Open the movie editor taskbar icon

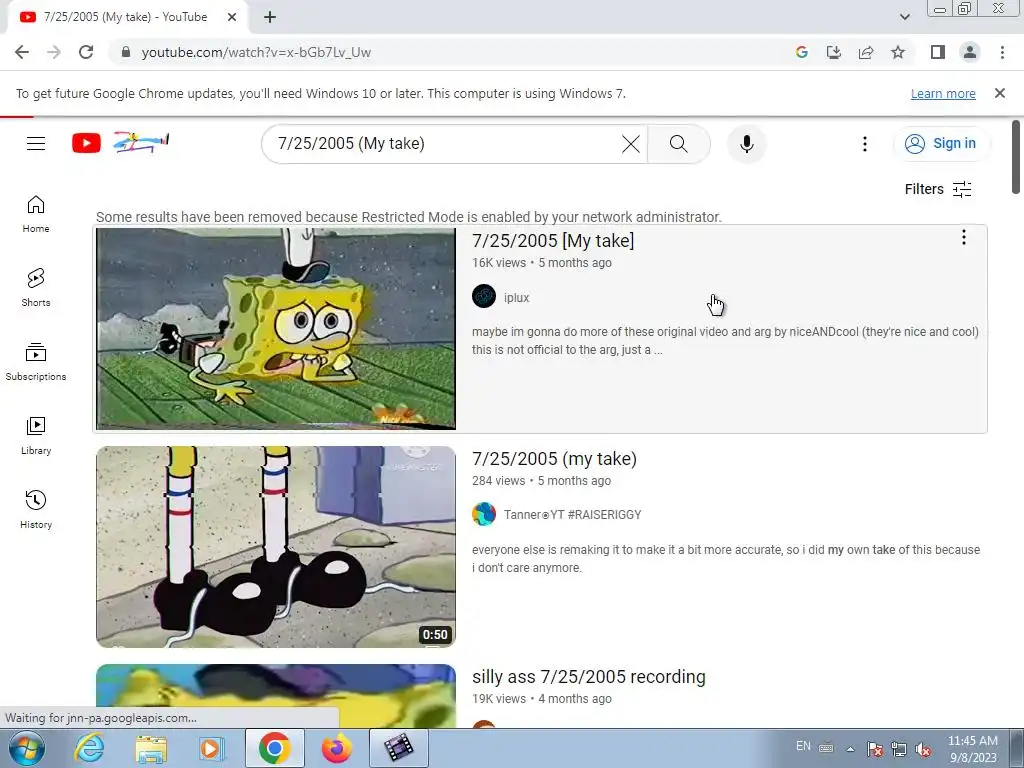click(399, 748)
